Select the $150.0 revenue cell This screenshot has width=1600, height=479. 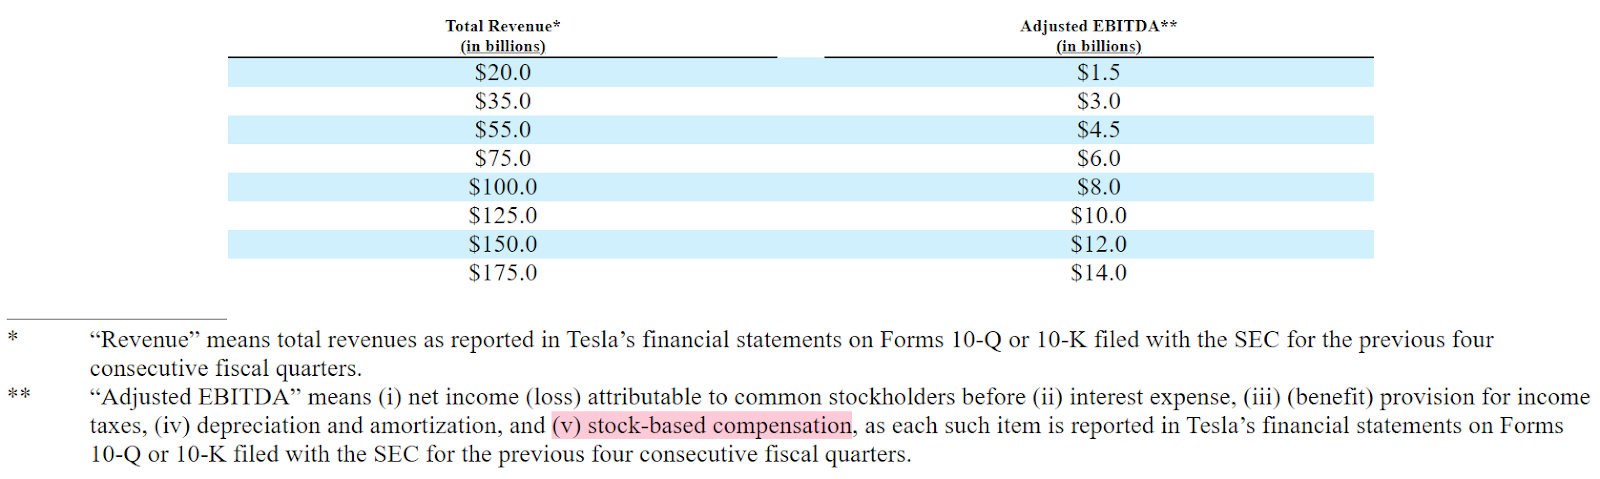tap(502, 244)
